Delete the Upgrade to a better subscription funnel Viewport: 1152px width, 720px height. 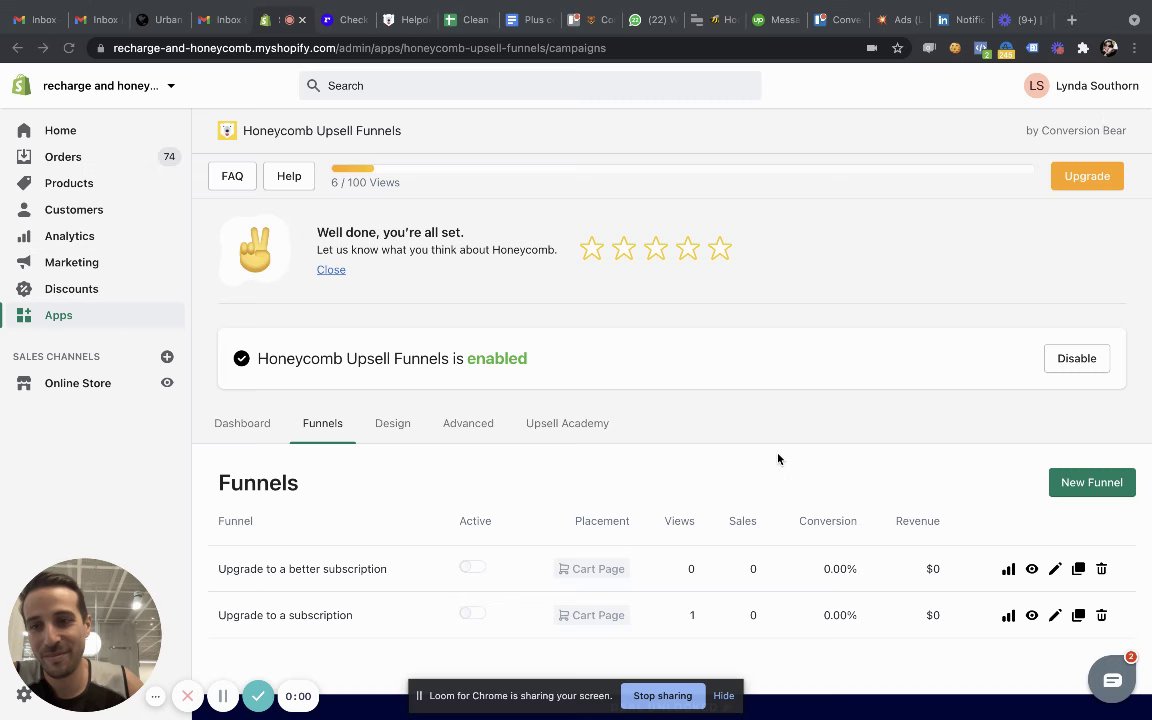1101,569
